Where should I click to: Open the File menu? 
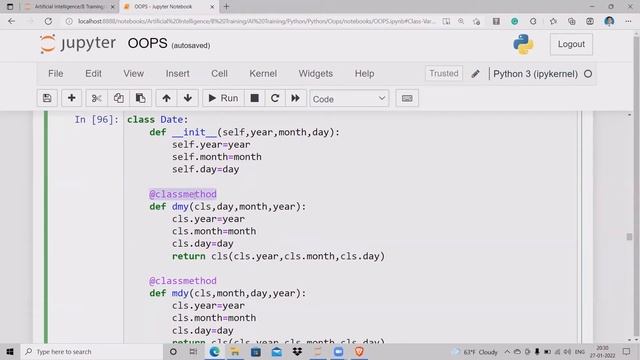click(56, 73)
